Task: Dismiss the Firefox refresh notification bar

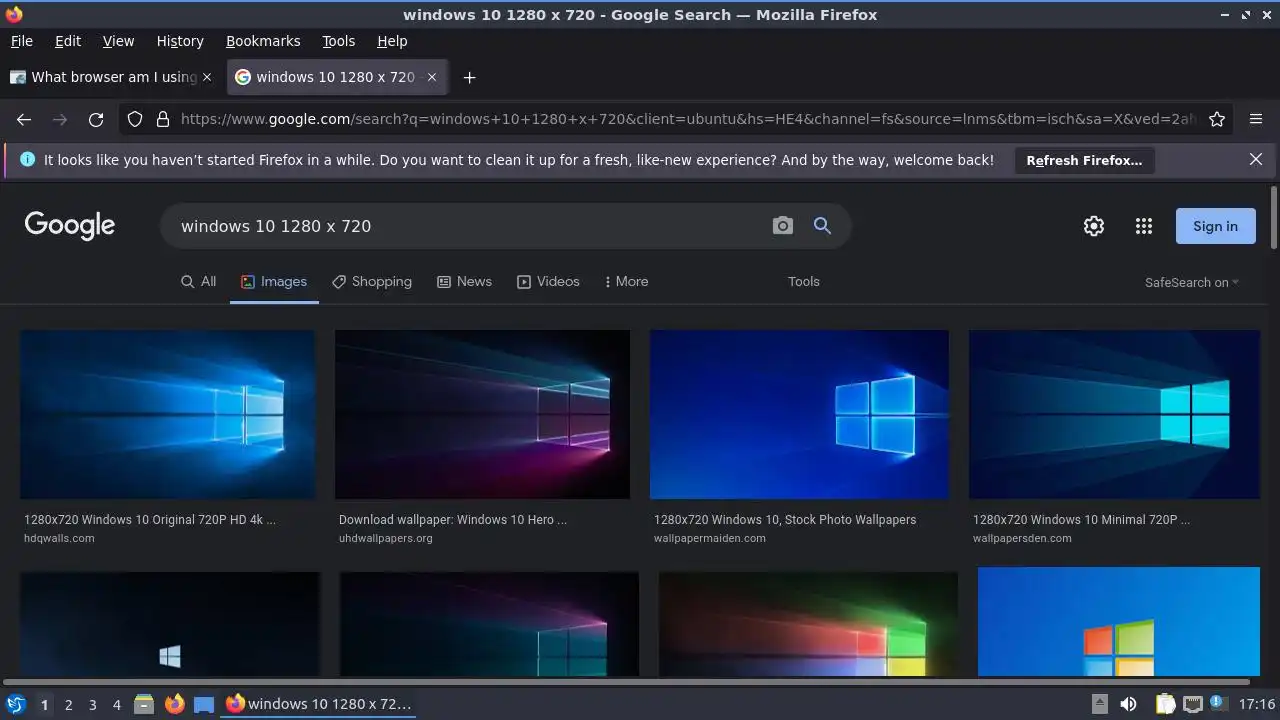Action: pos(1256,159)
